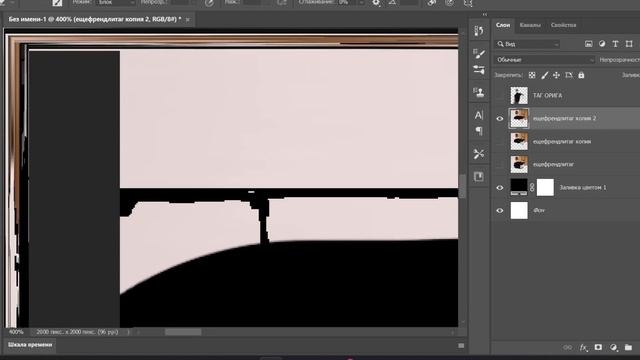This screenshot has height=360, width=640.
Task: Open the Brush Settings panel icon
Action: point(479,53)
